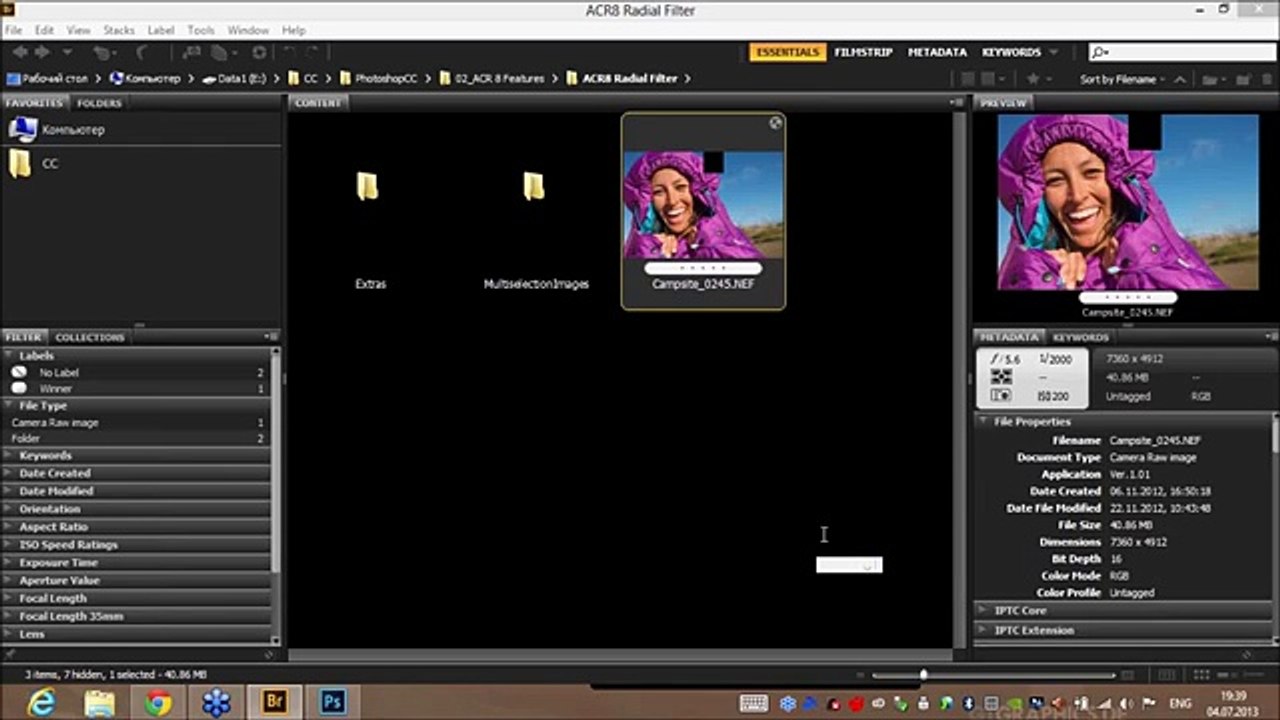Open the Folders panel tab
The width and height of the screenshot is (1280, 720).
99,103
